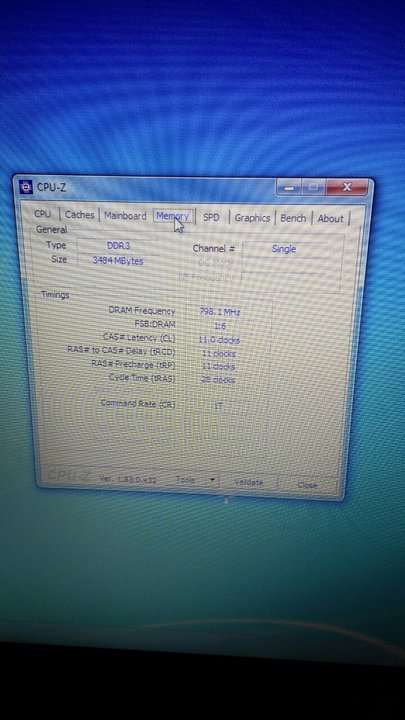Select the Mainboard tab

tap(125, 215)
